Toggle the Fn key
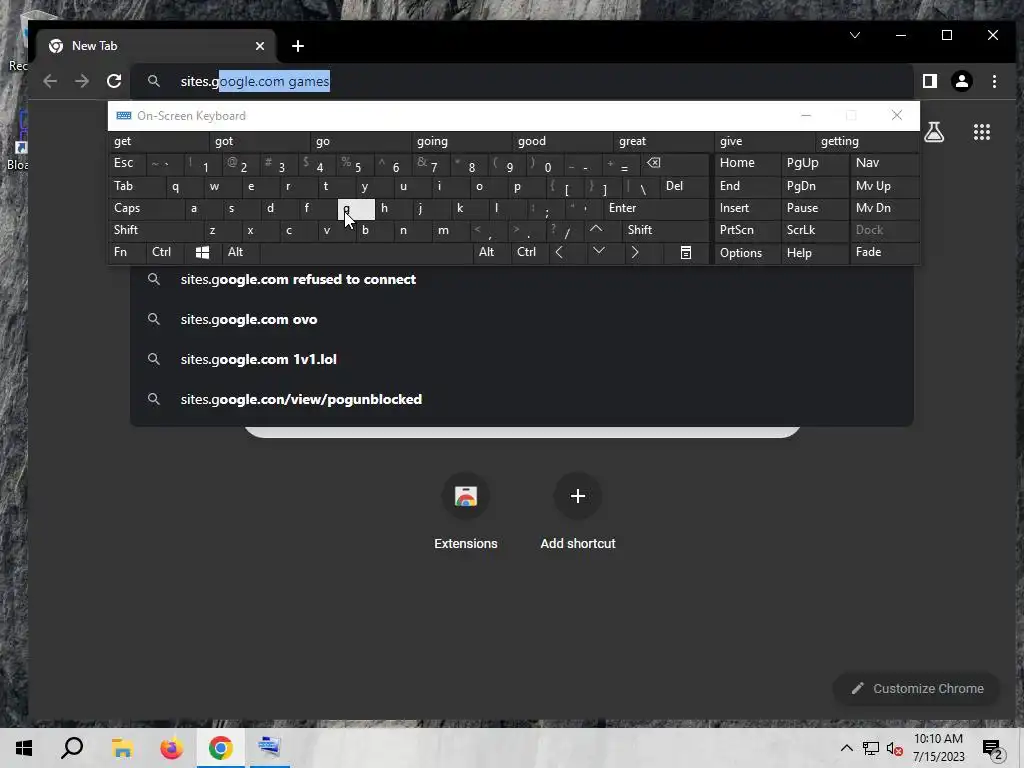Screen dimensions: 1024x768 click(x=127, y=252)
